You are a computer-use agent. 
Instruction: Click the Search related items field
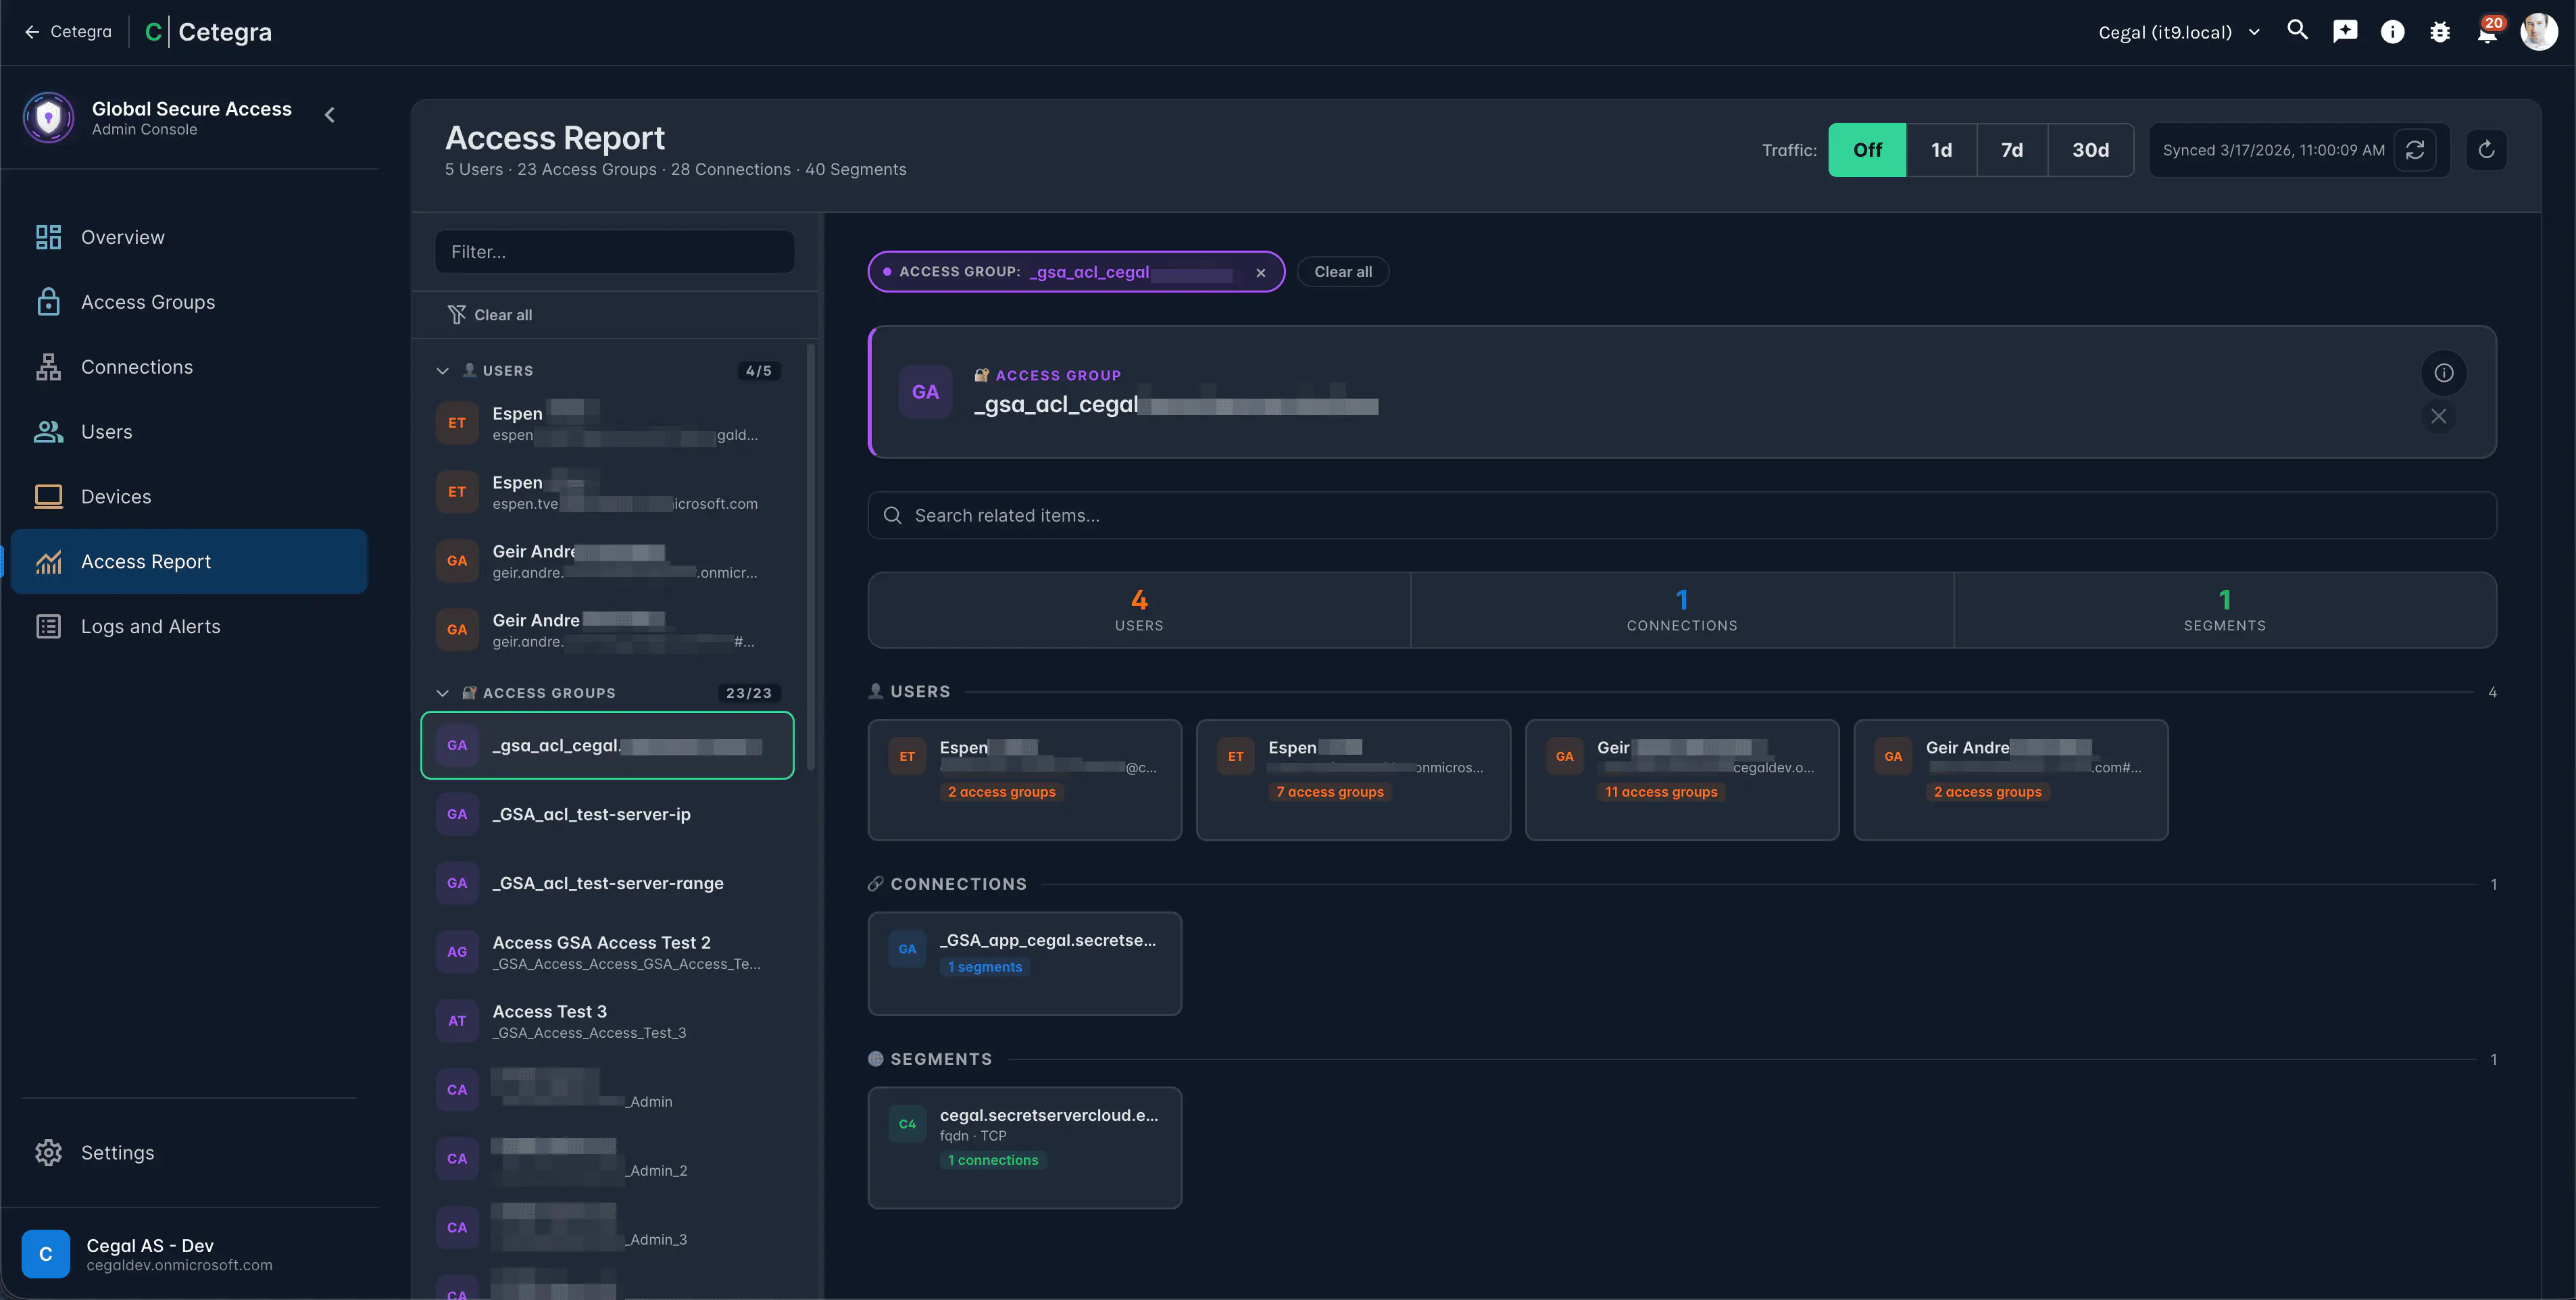1682,516
